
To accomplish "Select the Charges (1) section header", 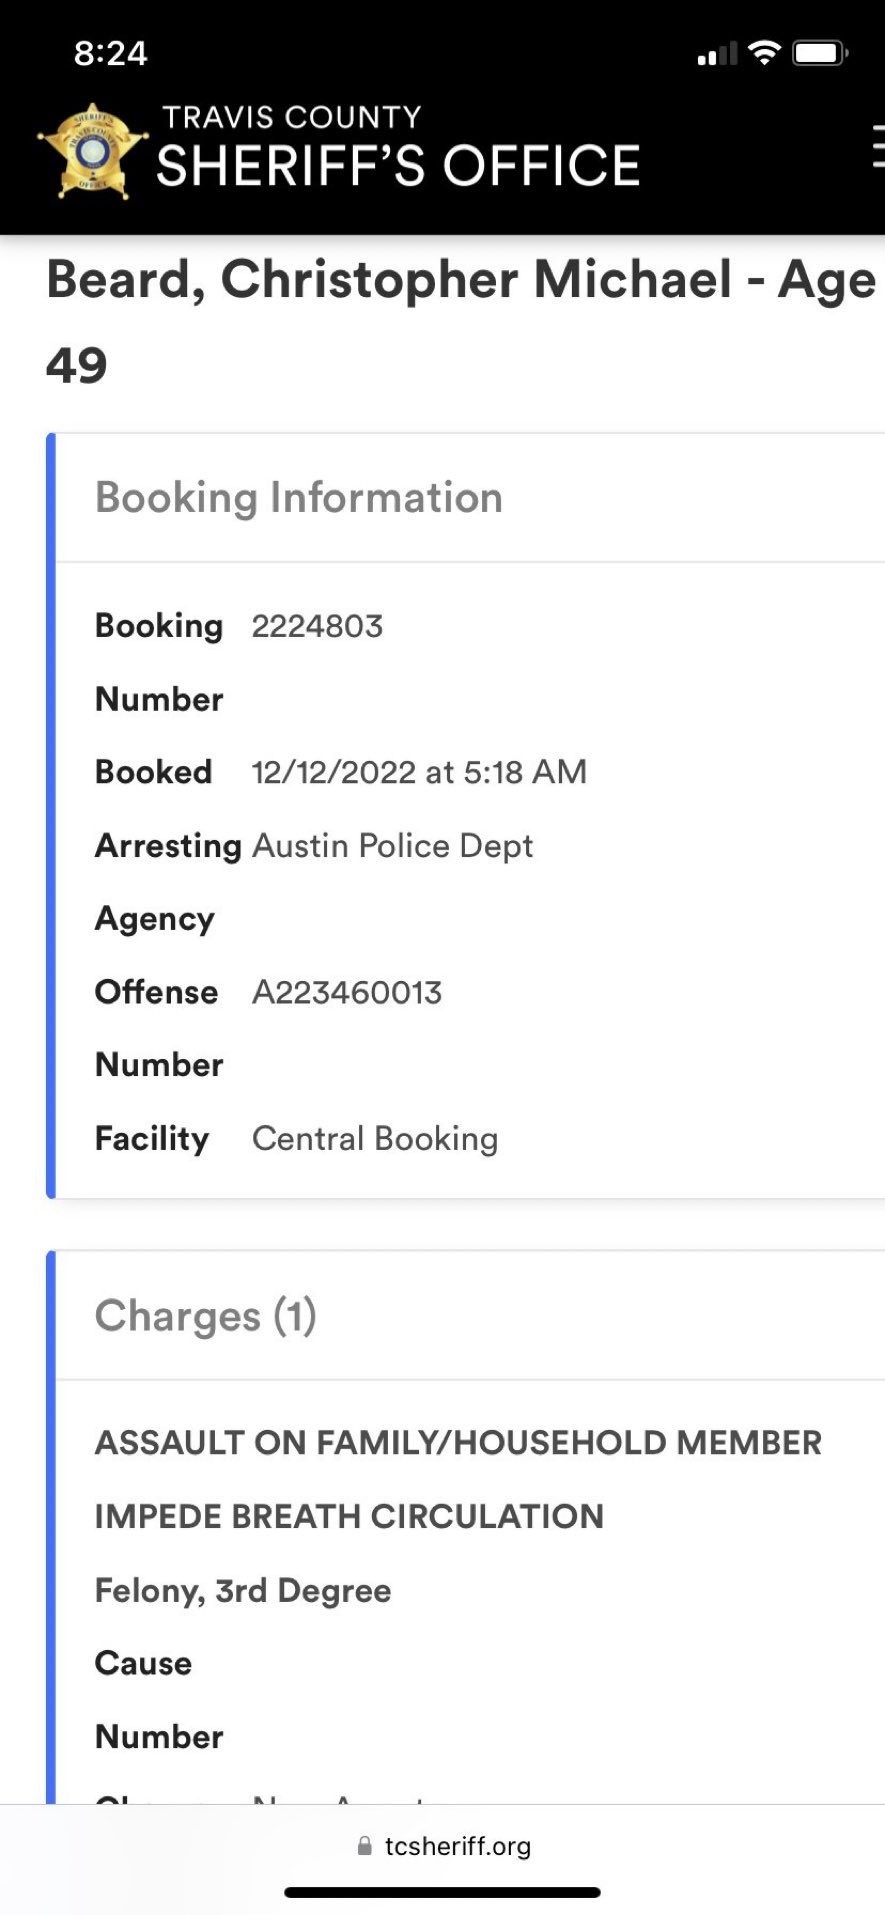I will (206, 1315).
